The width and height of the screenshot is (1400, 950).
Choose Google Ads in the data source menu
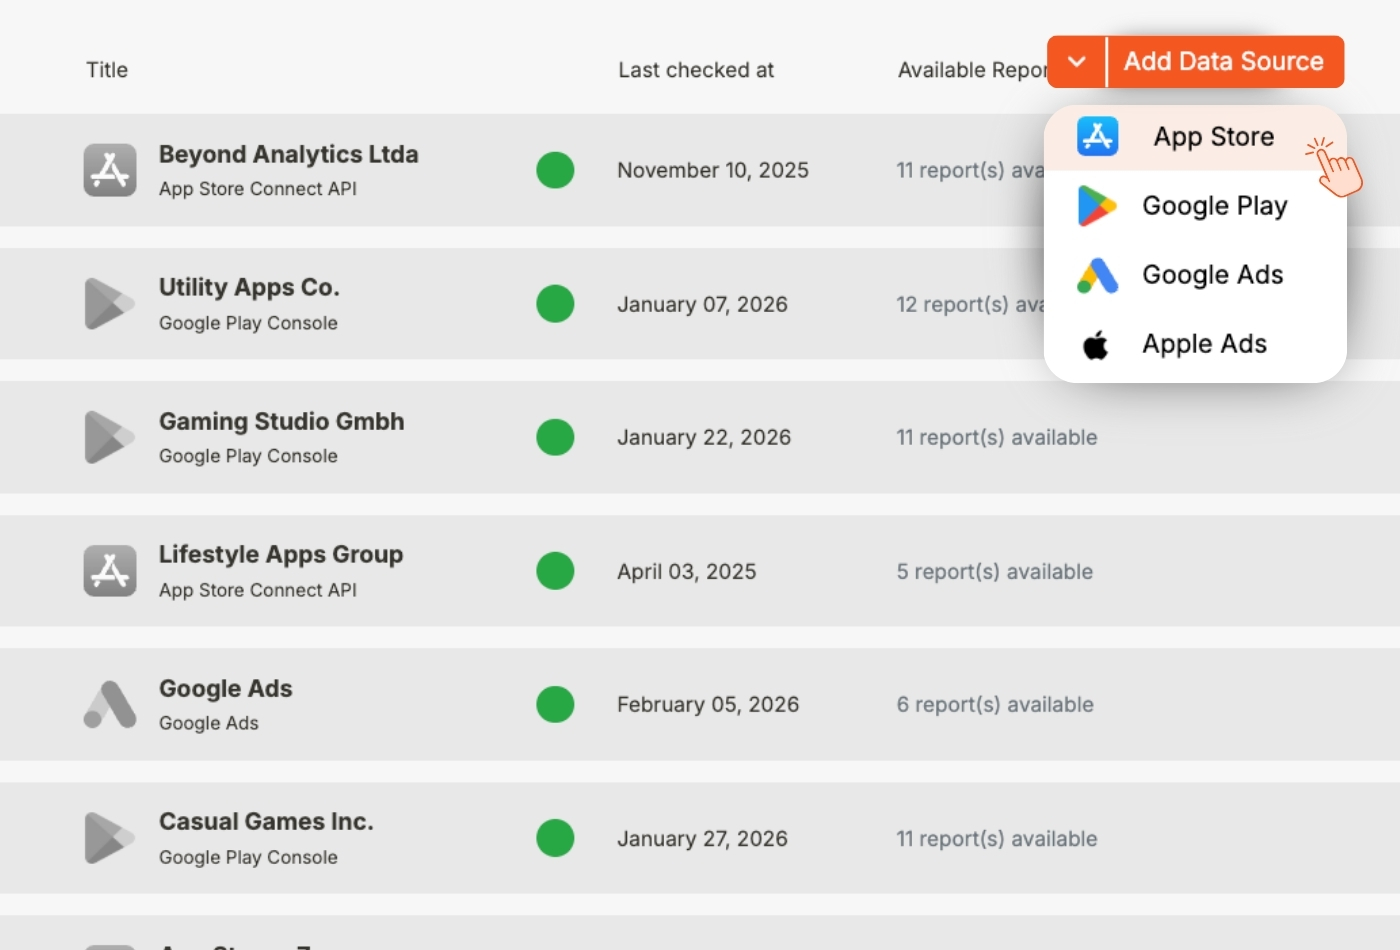[1212, 274]
